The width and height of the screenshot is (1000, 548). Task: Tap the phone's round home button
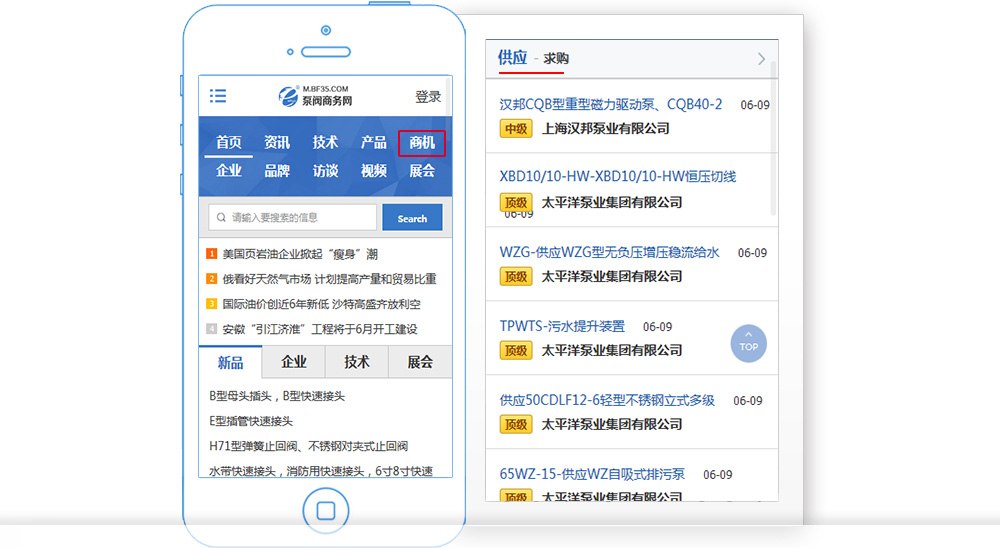click(x=325, y=511)
